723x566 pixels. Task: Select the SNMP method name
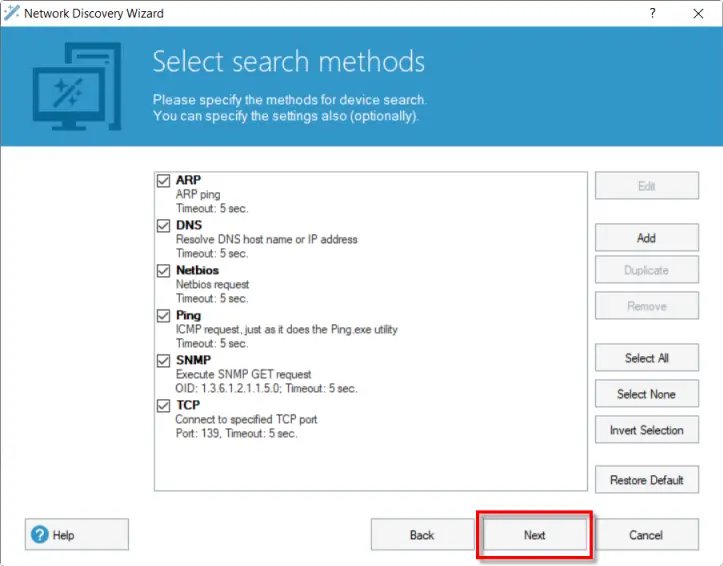193,360
